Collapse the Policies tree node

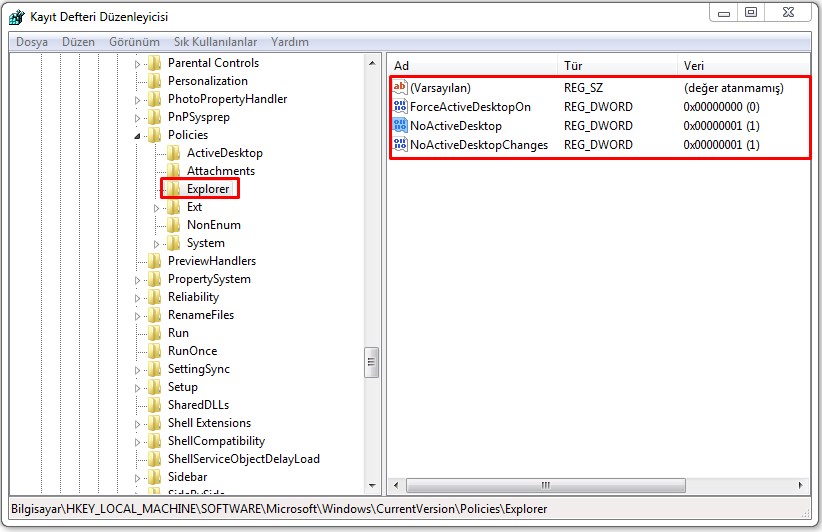(138, 135)
